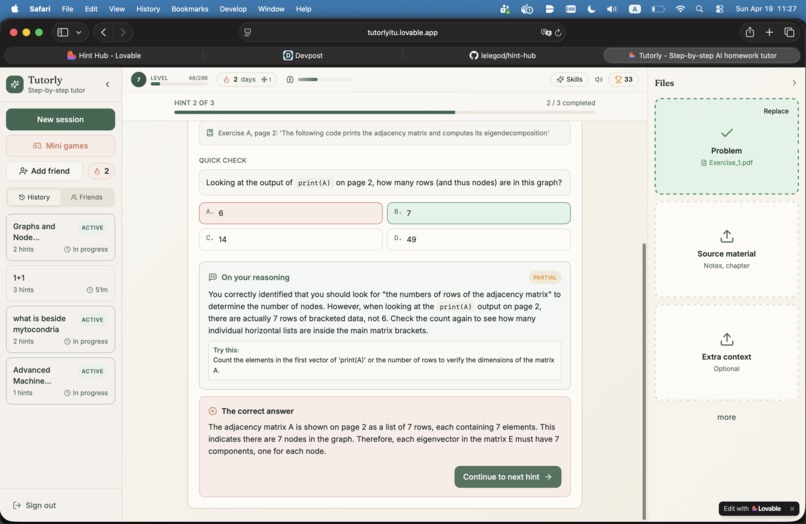Select answer C. 14

click(290, 239)
